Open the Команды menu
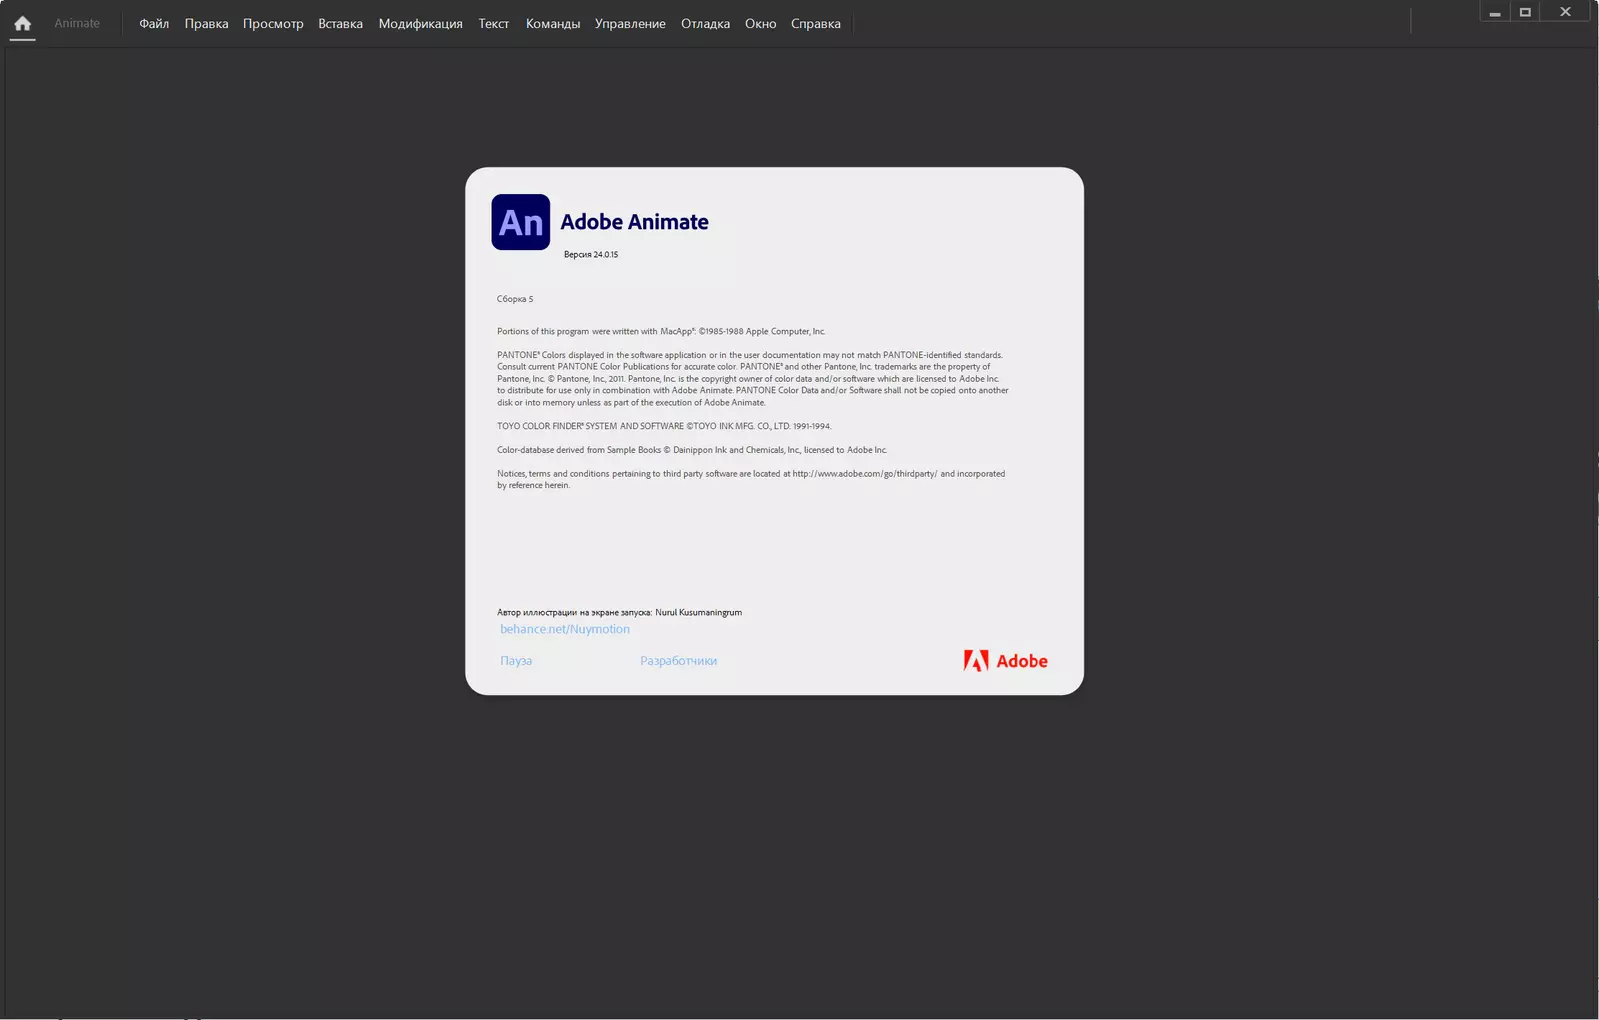 [553, 24]
